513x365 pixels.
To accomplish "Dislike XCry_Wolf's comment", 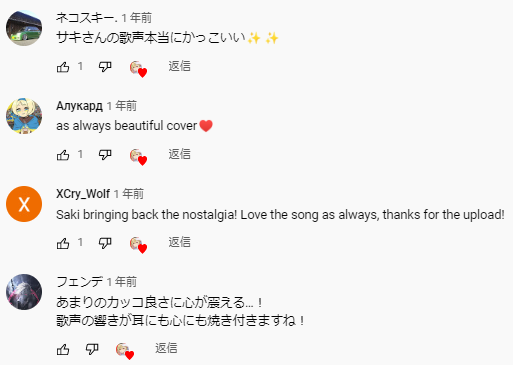I will point(105,243).
